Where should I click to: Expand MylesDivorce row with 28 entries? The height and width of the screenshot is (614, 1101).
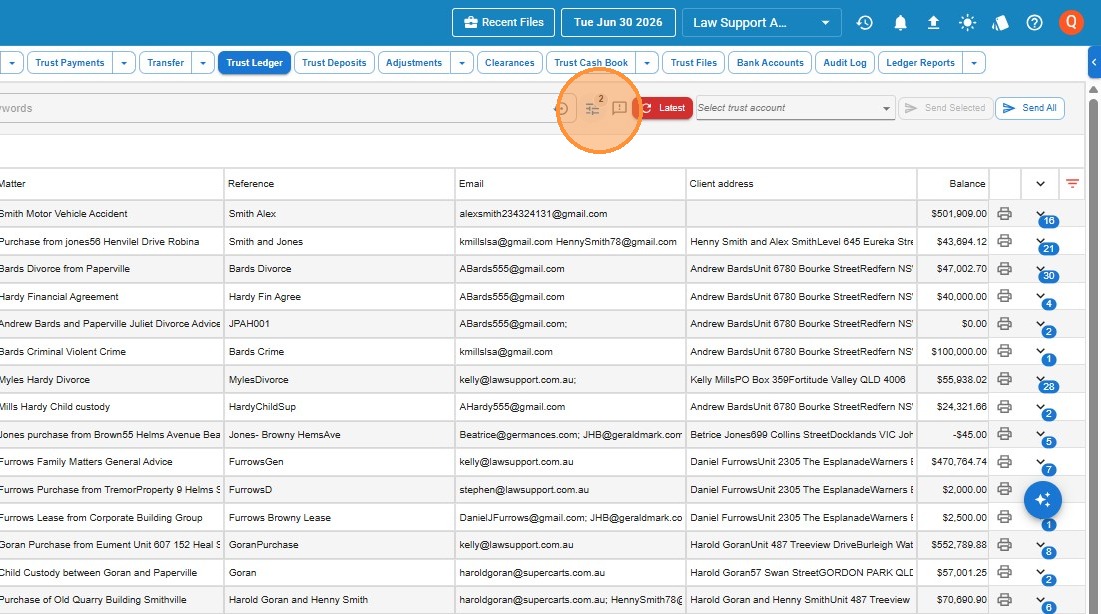pyautogui.click(x=1041, y=379)
